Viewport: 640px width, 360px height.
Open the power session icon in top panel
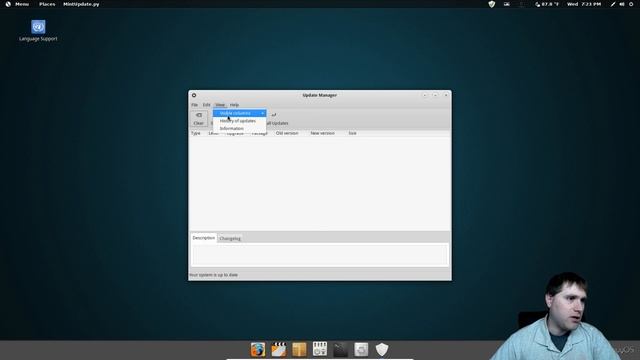[x=631, y=4]
